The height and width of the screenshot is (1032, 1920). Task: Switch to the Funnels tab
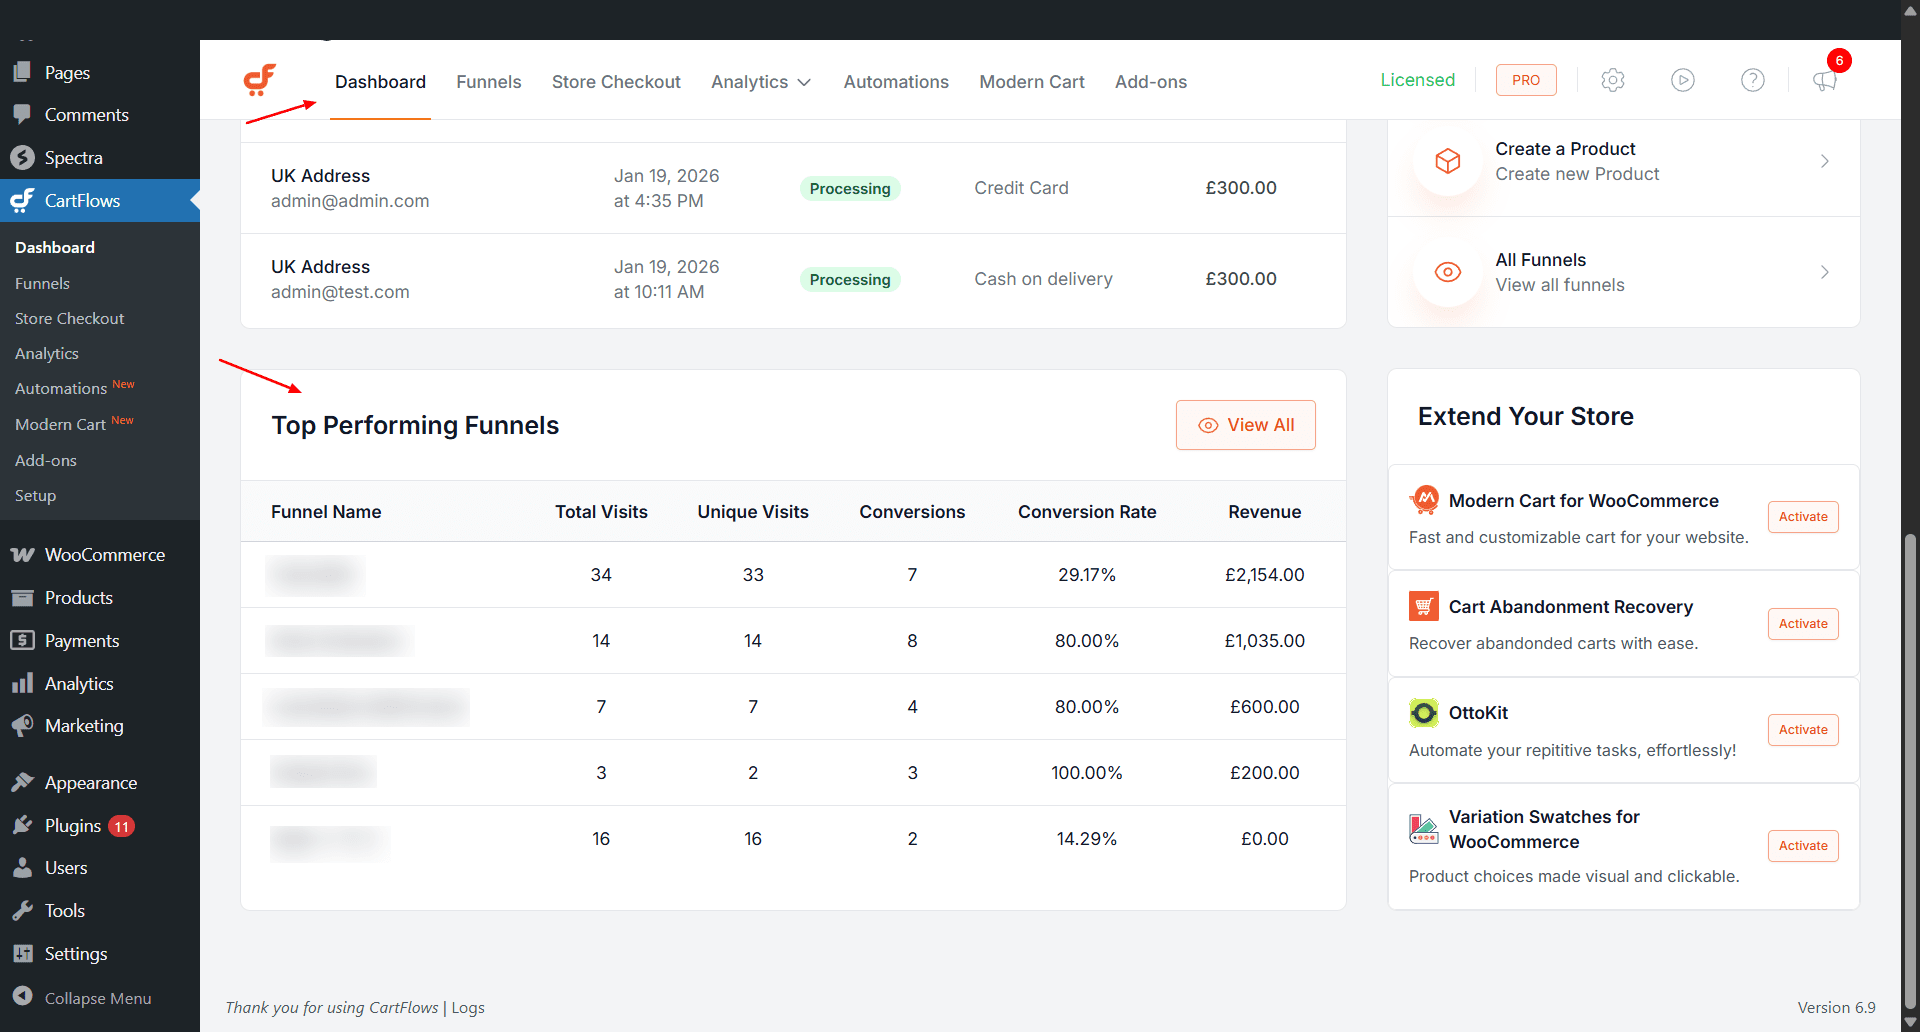tap(488, 82)
